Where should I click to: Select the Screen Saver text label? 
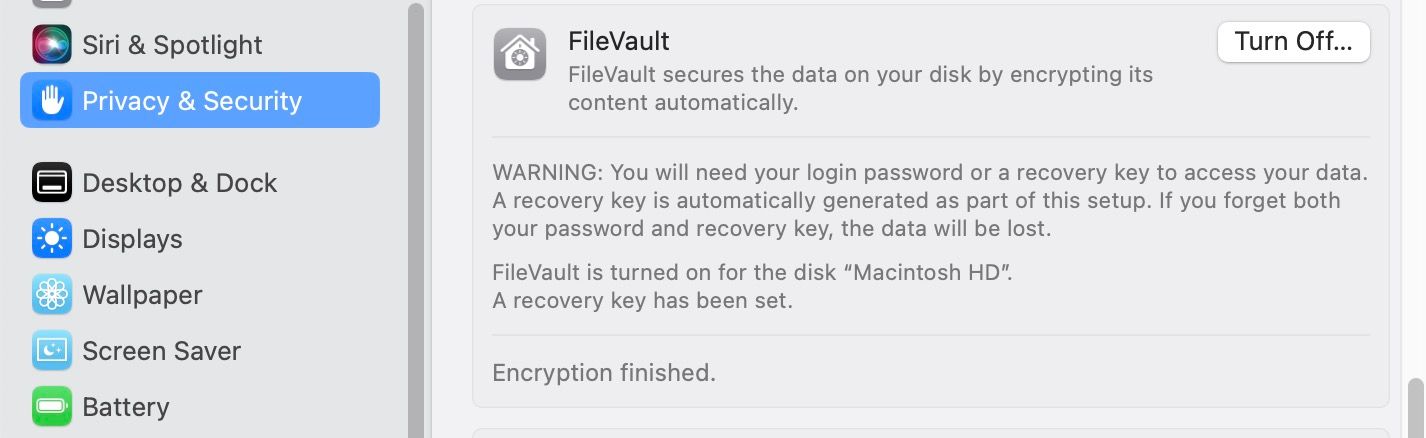[x=161, y=351]
